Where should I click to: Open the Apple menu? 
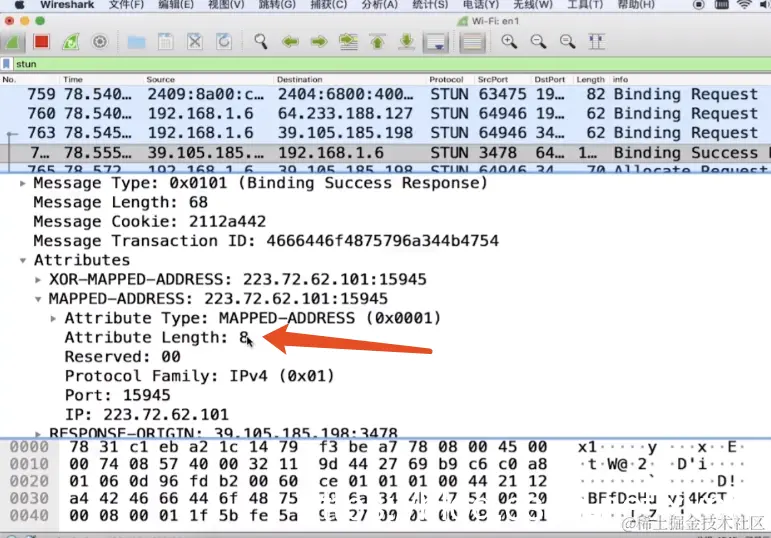pyautogui.click(x=19, y=5)
